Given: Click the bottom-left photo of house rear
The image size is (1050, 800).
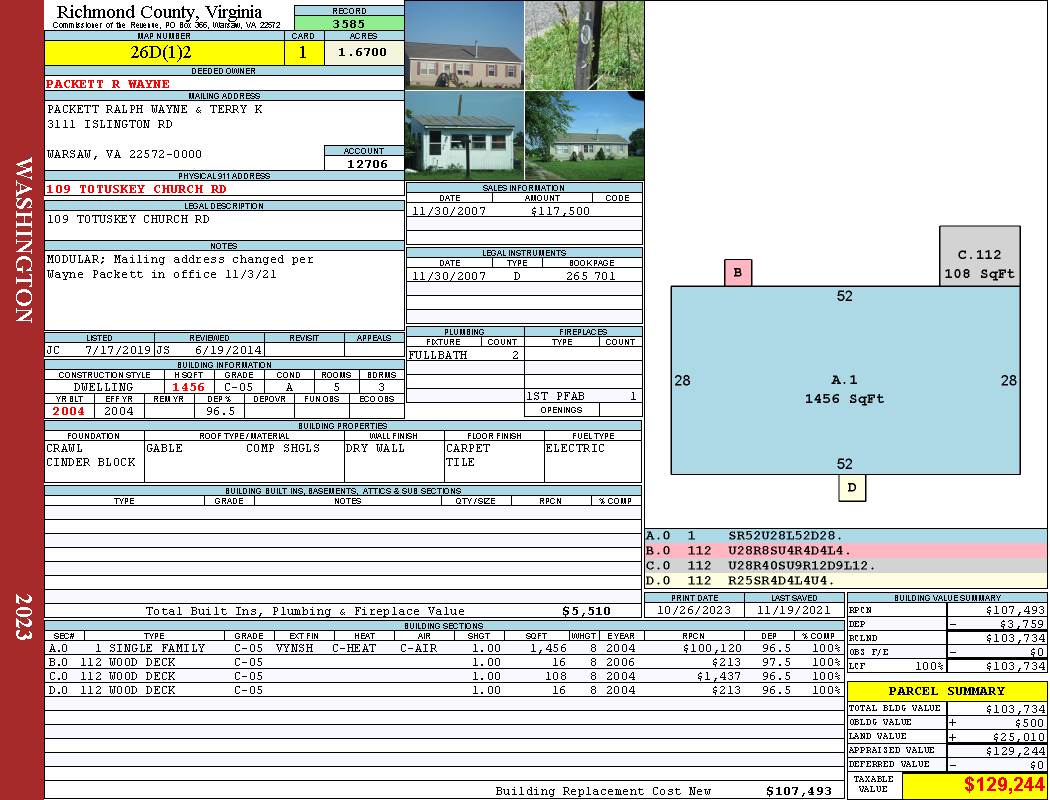Looking at the screenshot, I should (x=464, y=135).
